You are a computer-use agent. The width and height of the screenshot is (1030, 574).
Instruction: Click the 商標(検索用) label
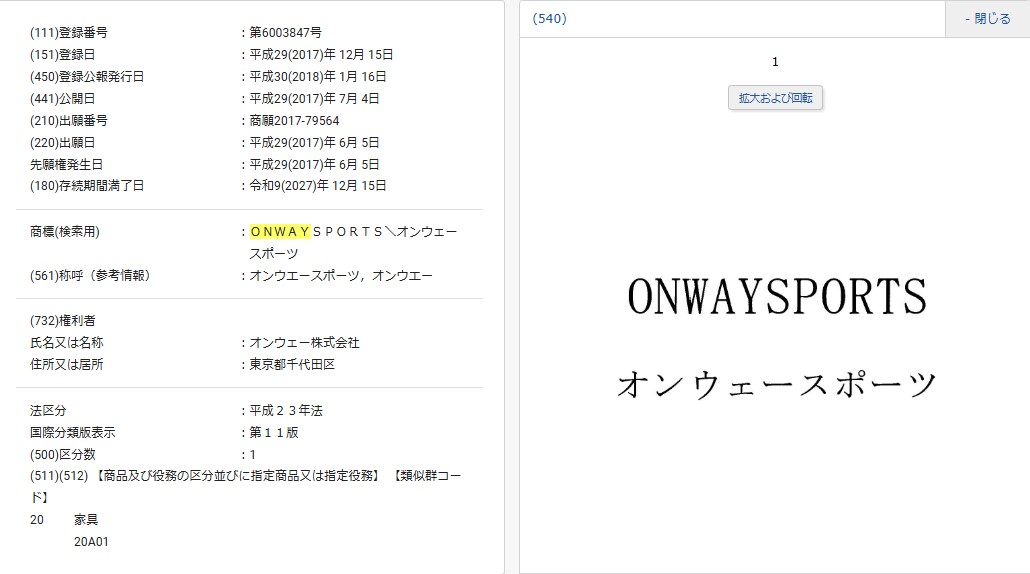coord(64,232)
